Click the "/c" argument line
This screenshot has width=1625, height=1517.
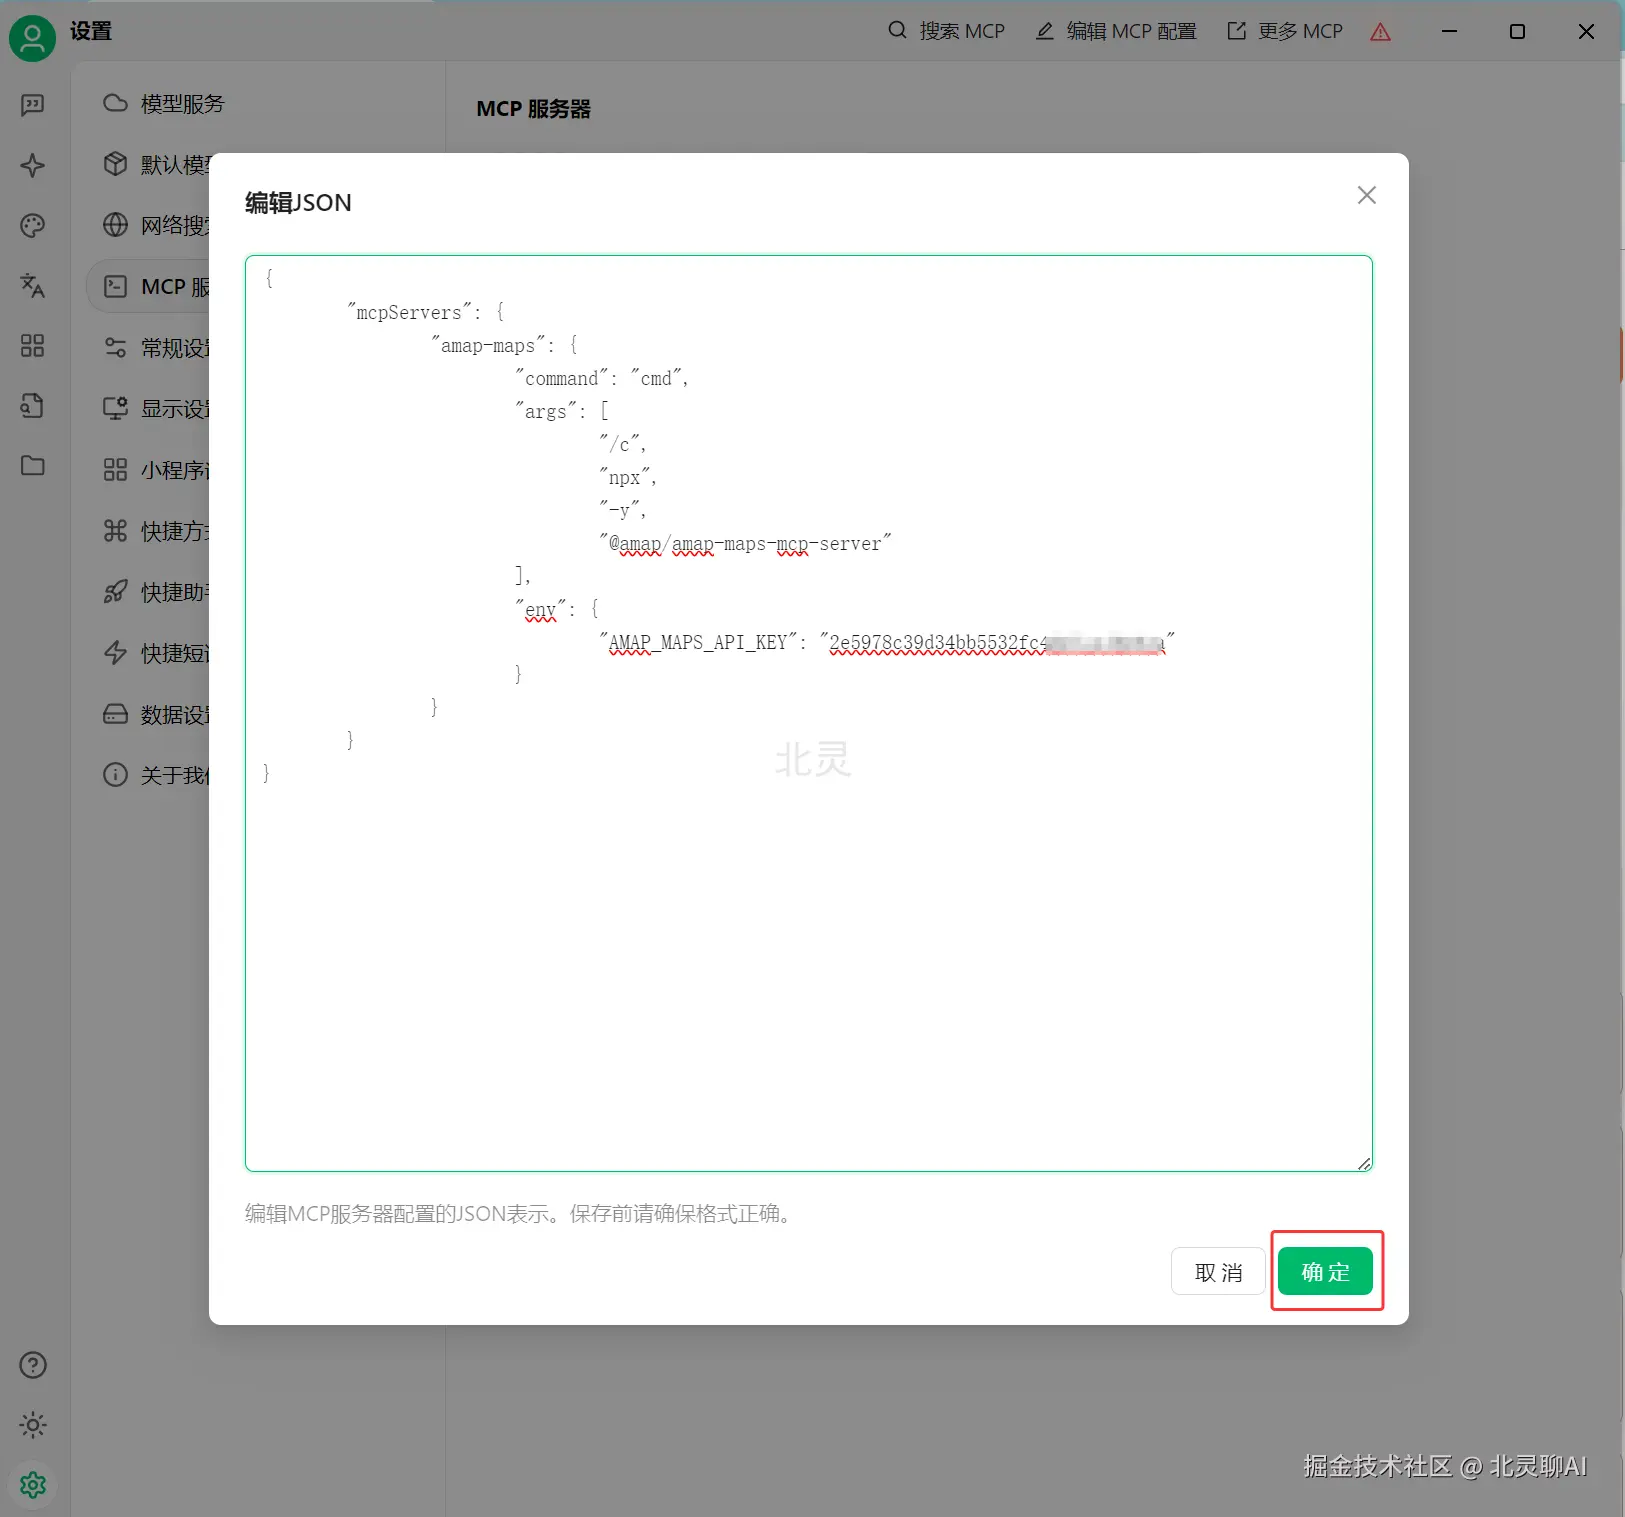(x=622, y=444)
